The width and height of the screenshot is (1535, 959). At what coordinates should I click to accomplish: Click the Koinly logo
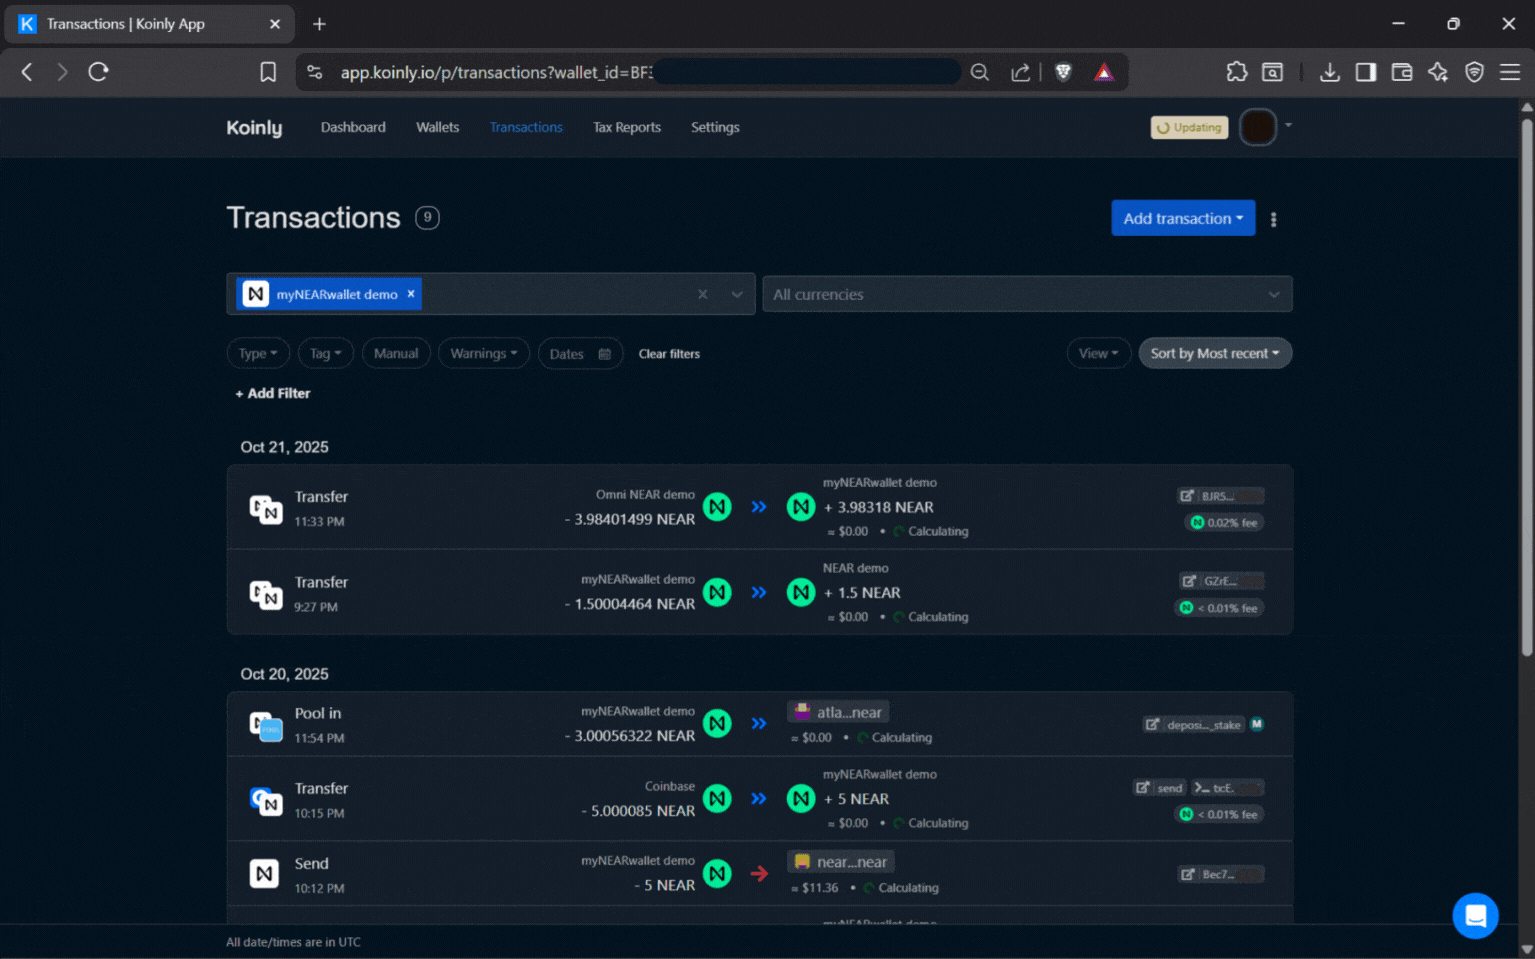[254, 127]
